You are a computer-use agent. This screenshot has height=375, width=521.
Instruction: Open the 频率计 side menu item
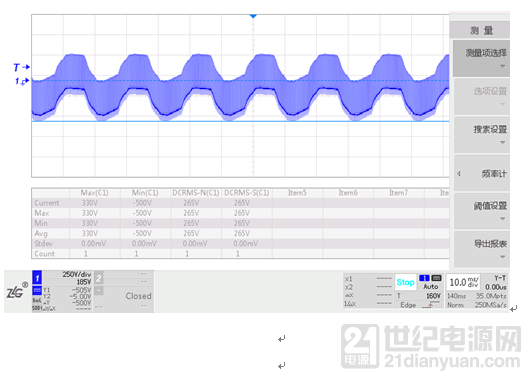coord(482,173)
